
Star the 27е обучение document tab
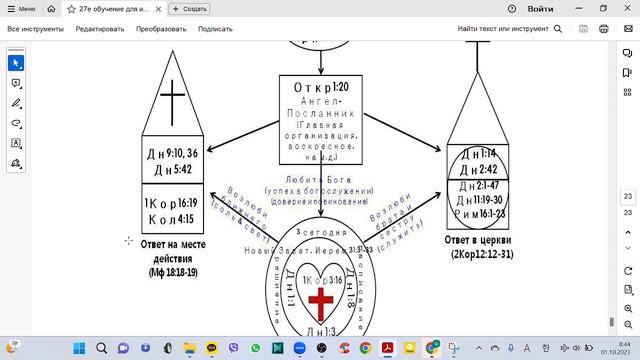71,9
